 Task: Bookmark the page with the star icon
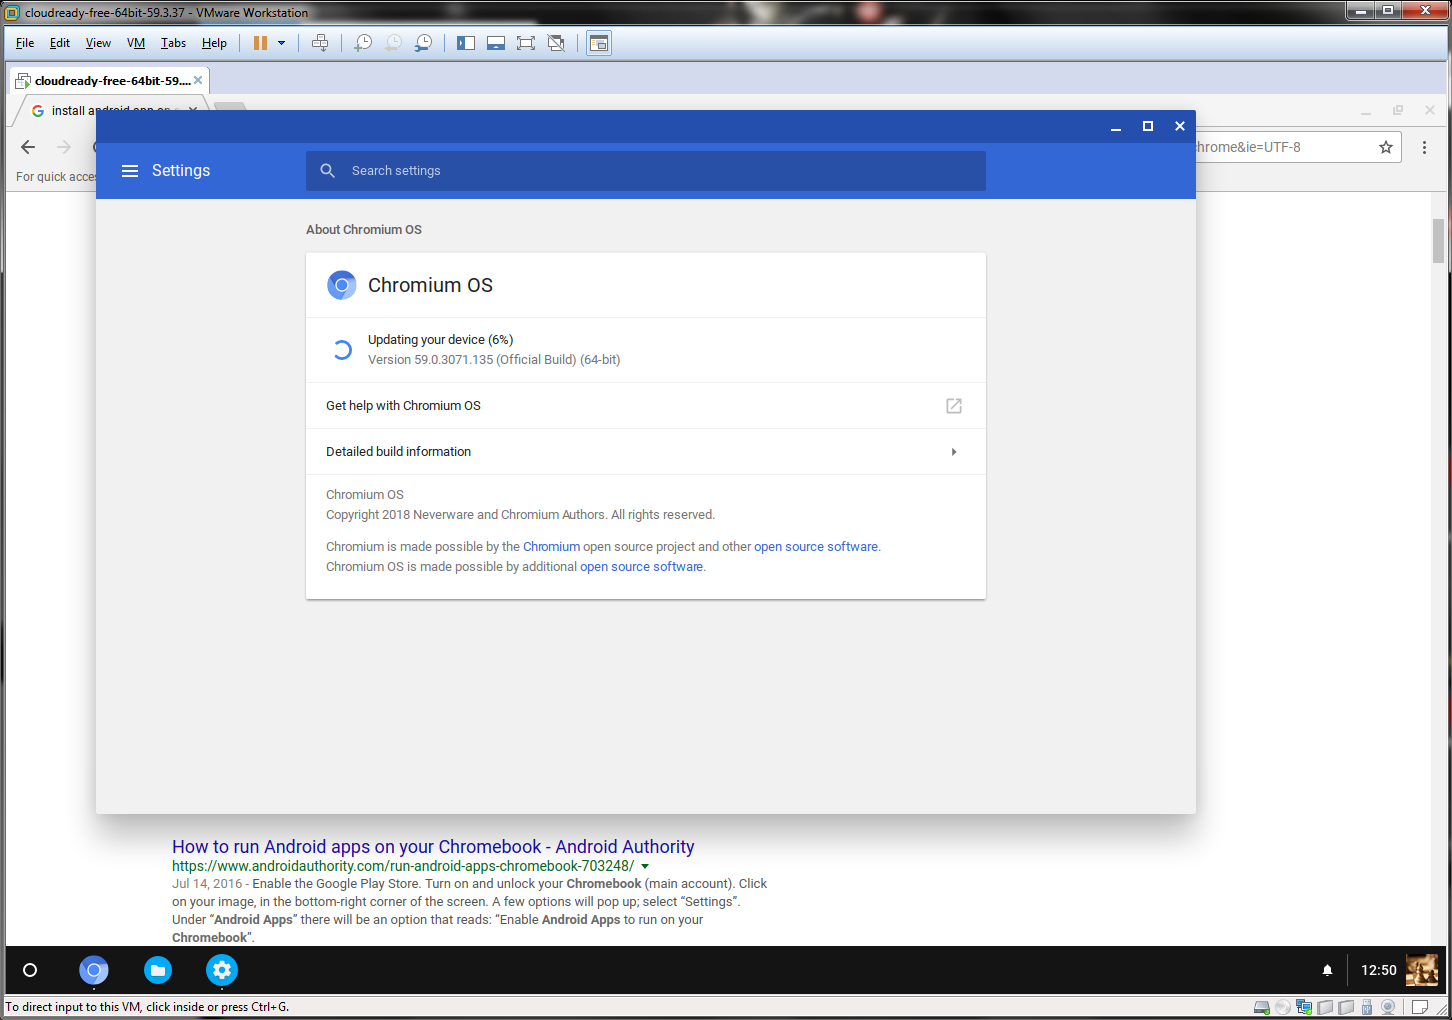(x=1386, y=147)
